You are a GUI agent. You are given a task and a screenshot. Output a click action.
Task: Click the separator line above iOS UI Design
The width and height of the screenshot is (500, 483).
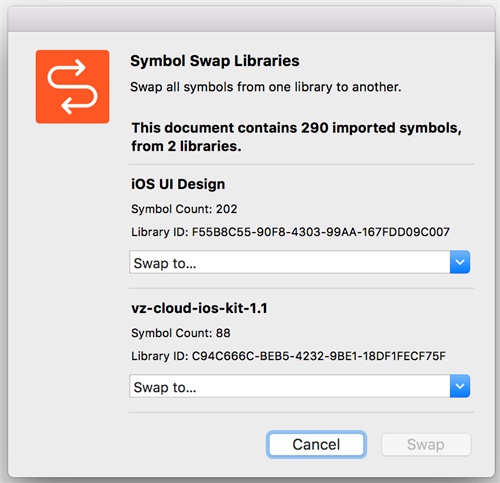301,164
